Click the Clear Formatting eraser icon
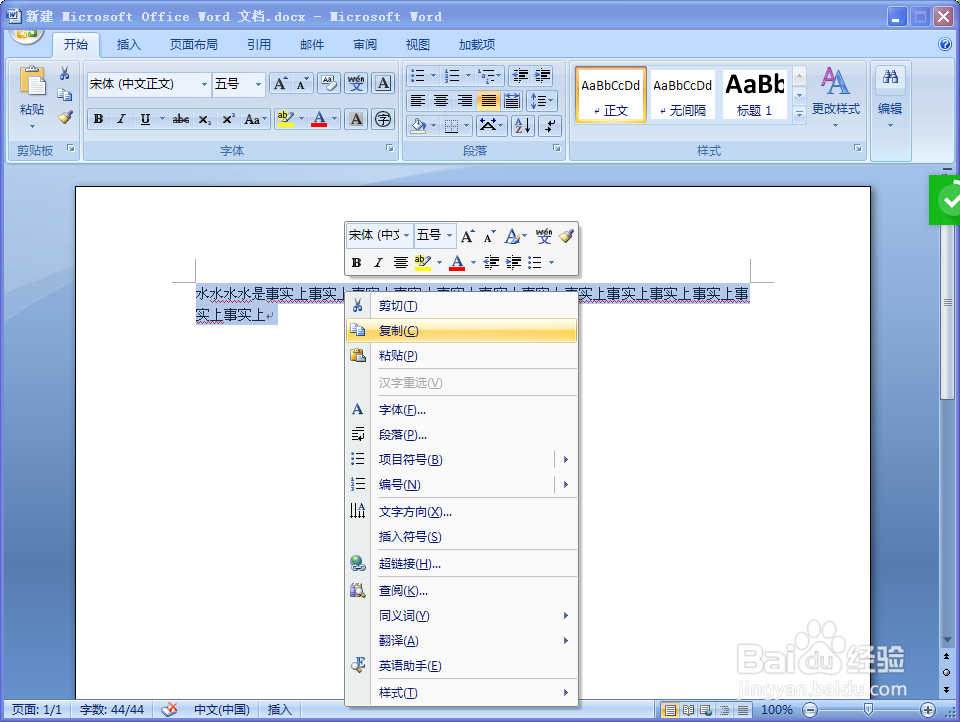This screenshot has width=960, height=722. tap(329, 83)
